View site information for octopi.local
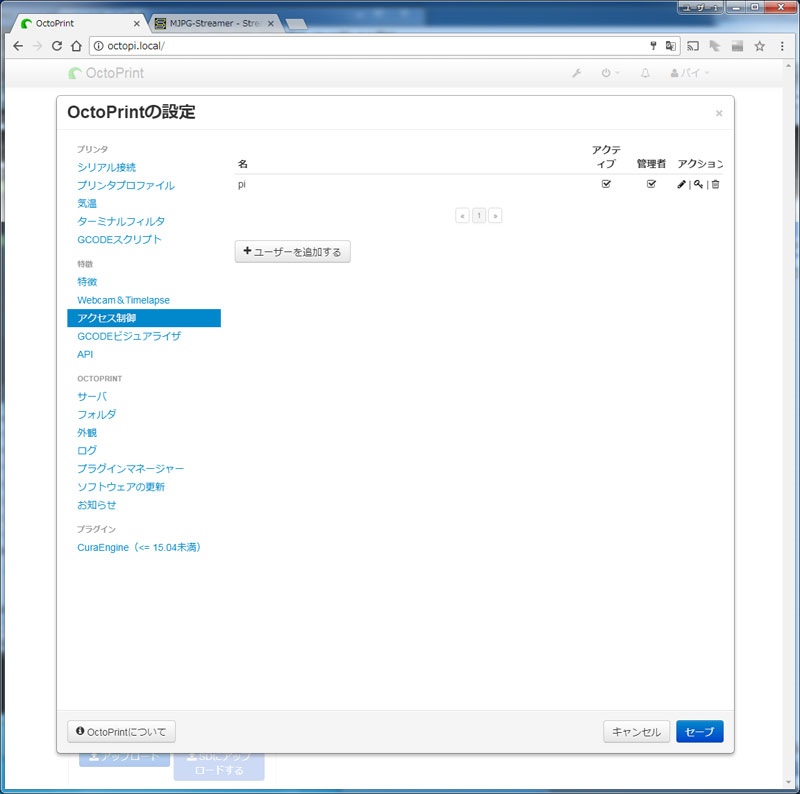The height and width of the screenshot is (794, 800). (x=98, y=46)
